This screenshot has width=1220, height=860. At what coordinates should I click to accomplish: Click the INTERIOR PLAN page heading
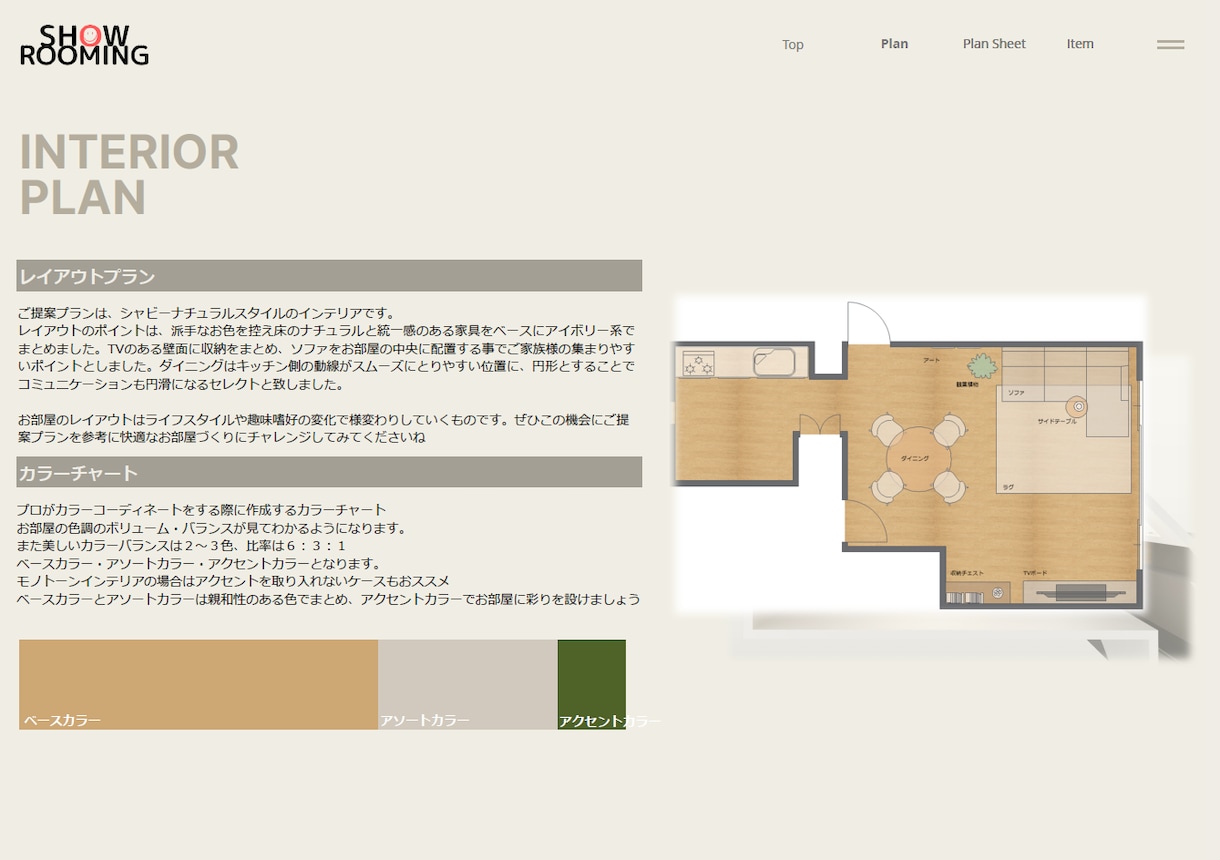129,175
